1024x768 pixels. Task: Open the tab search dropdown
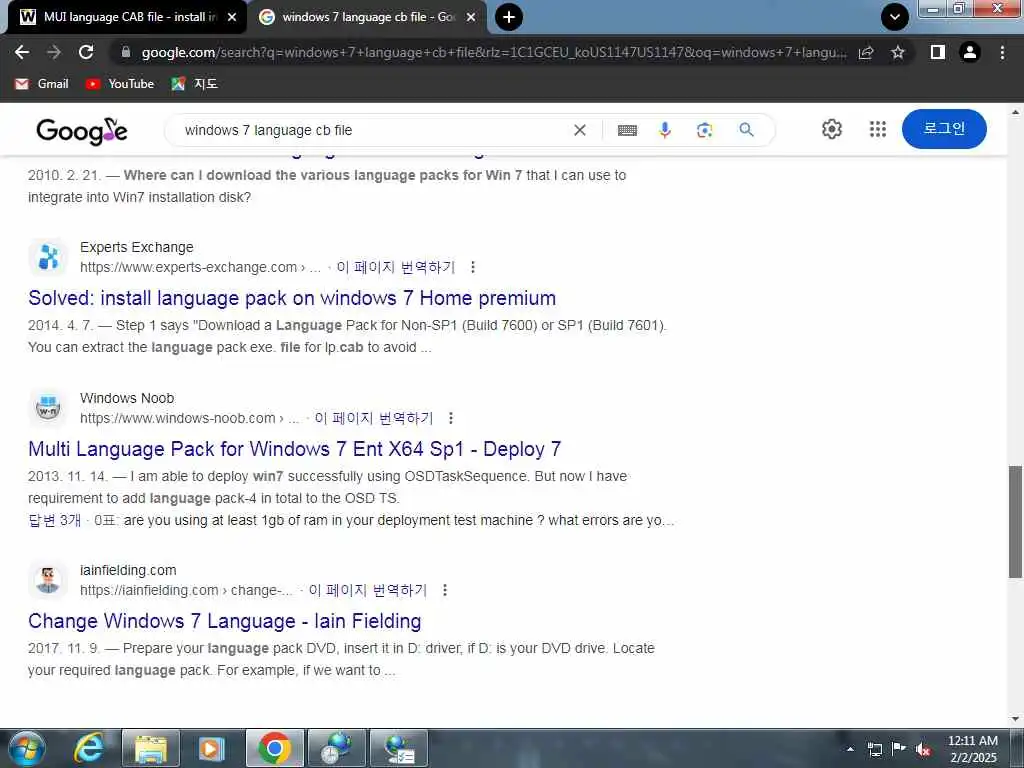(x=895, y=17)
